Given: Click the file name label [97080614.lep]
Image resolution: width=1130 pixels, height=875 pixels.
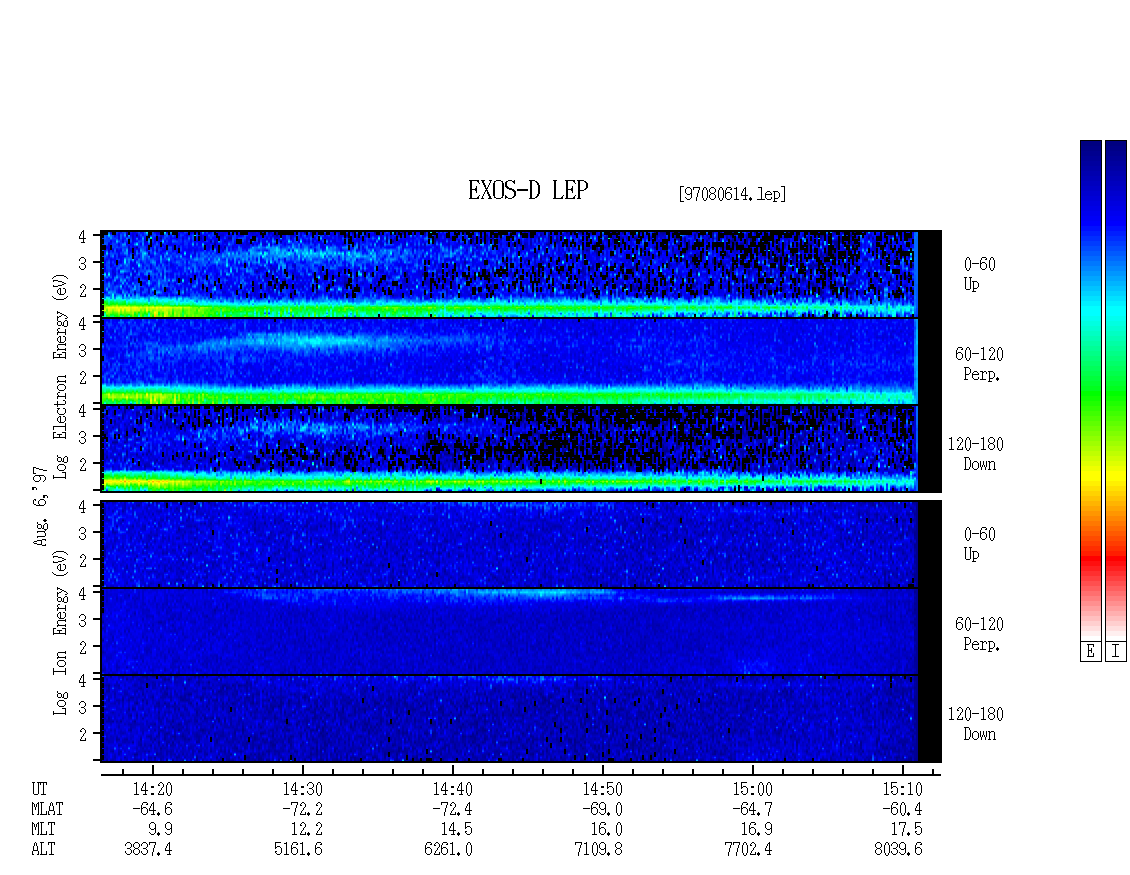Looking at the screenshot, I should (x=732, y=194).
